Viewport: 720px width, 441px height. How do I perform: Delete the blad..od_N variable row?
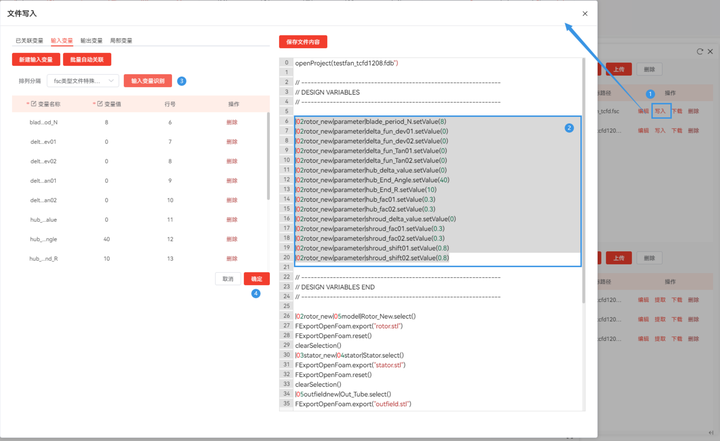(x=232, y=123)
